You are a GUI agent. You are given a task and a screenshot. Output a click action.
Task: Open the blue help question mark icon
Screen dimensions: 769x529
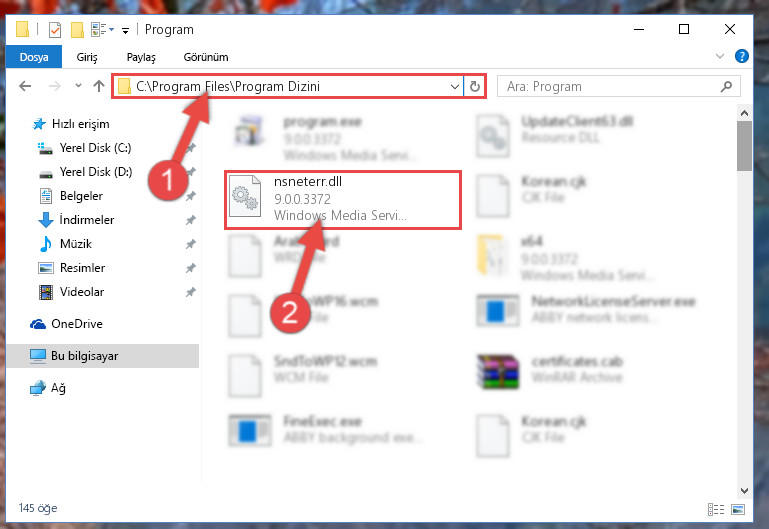pyautogui.click(x=742, y=56)
